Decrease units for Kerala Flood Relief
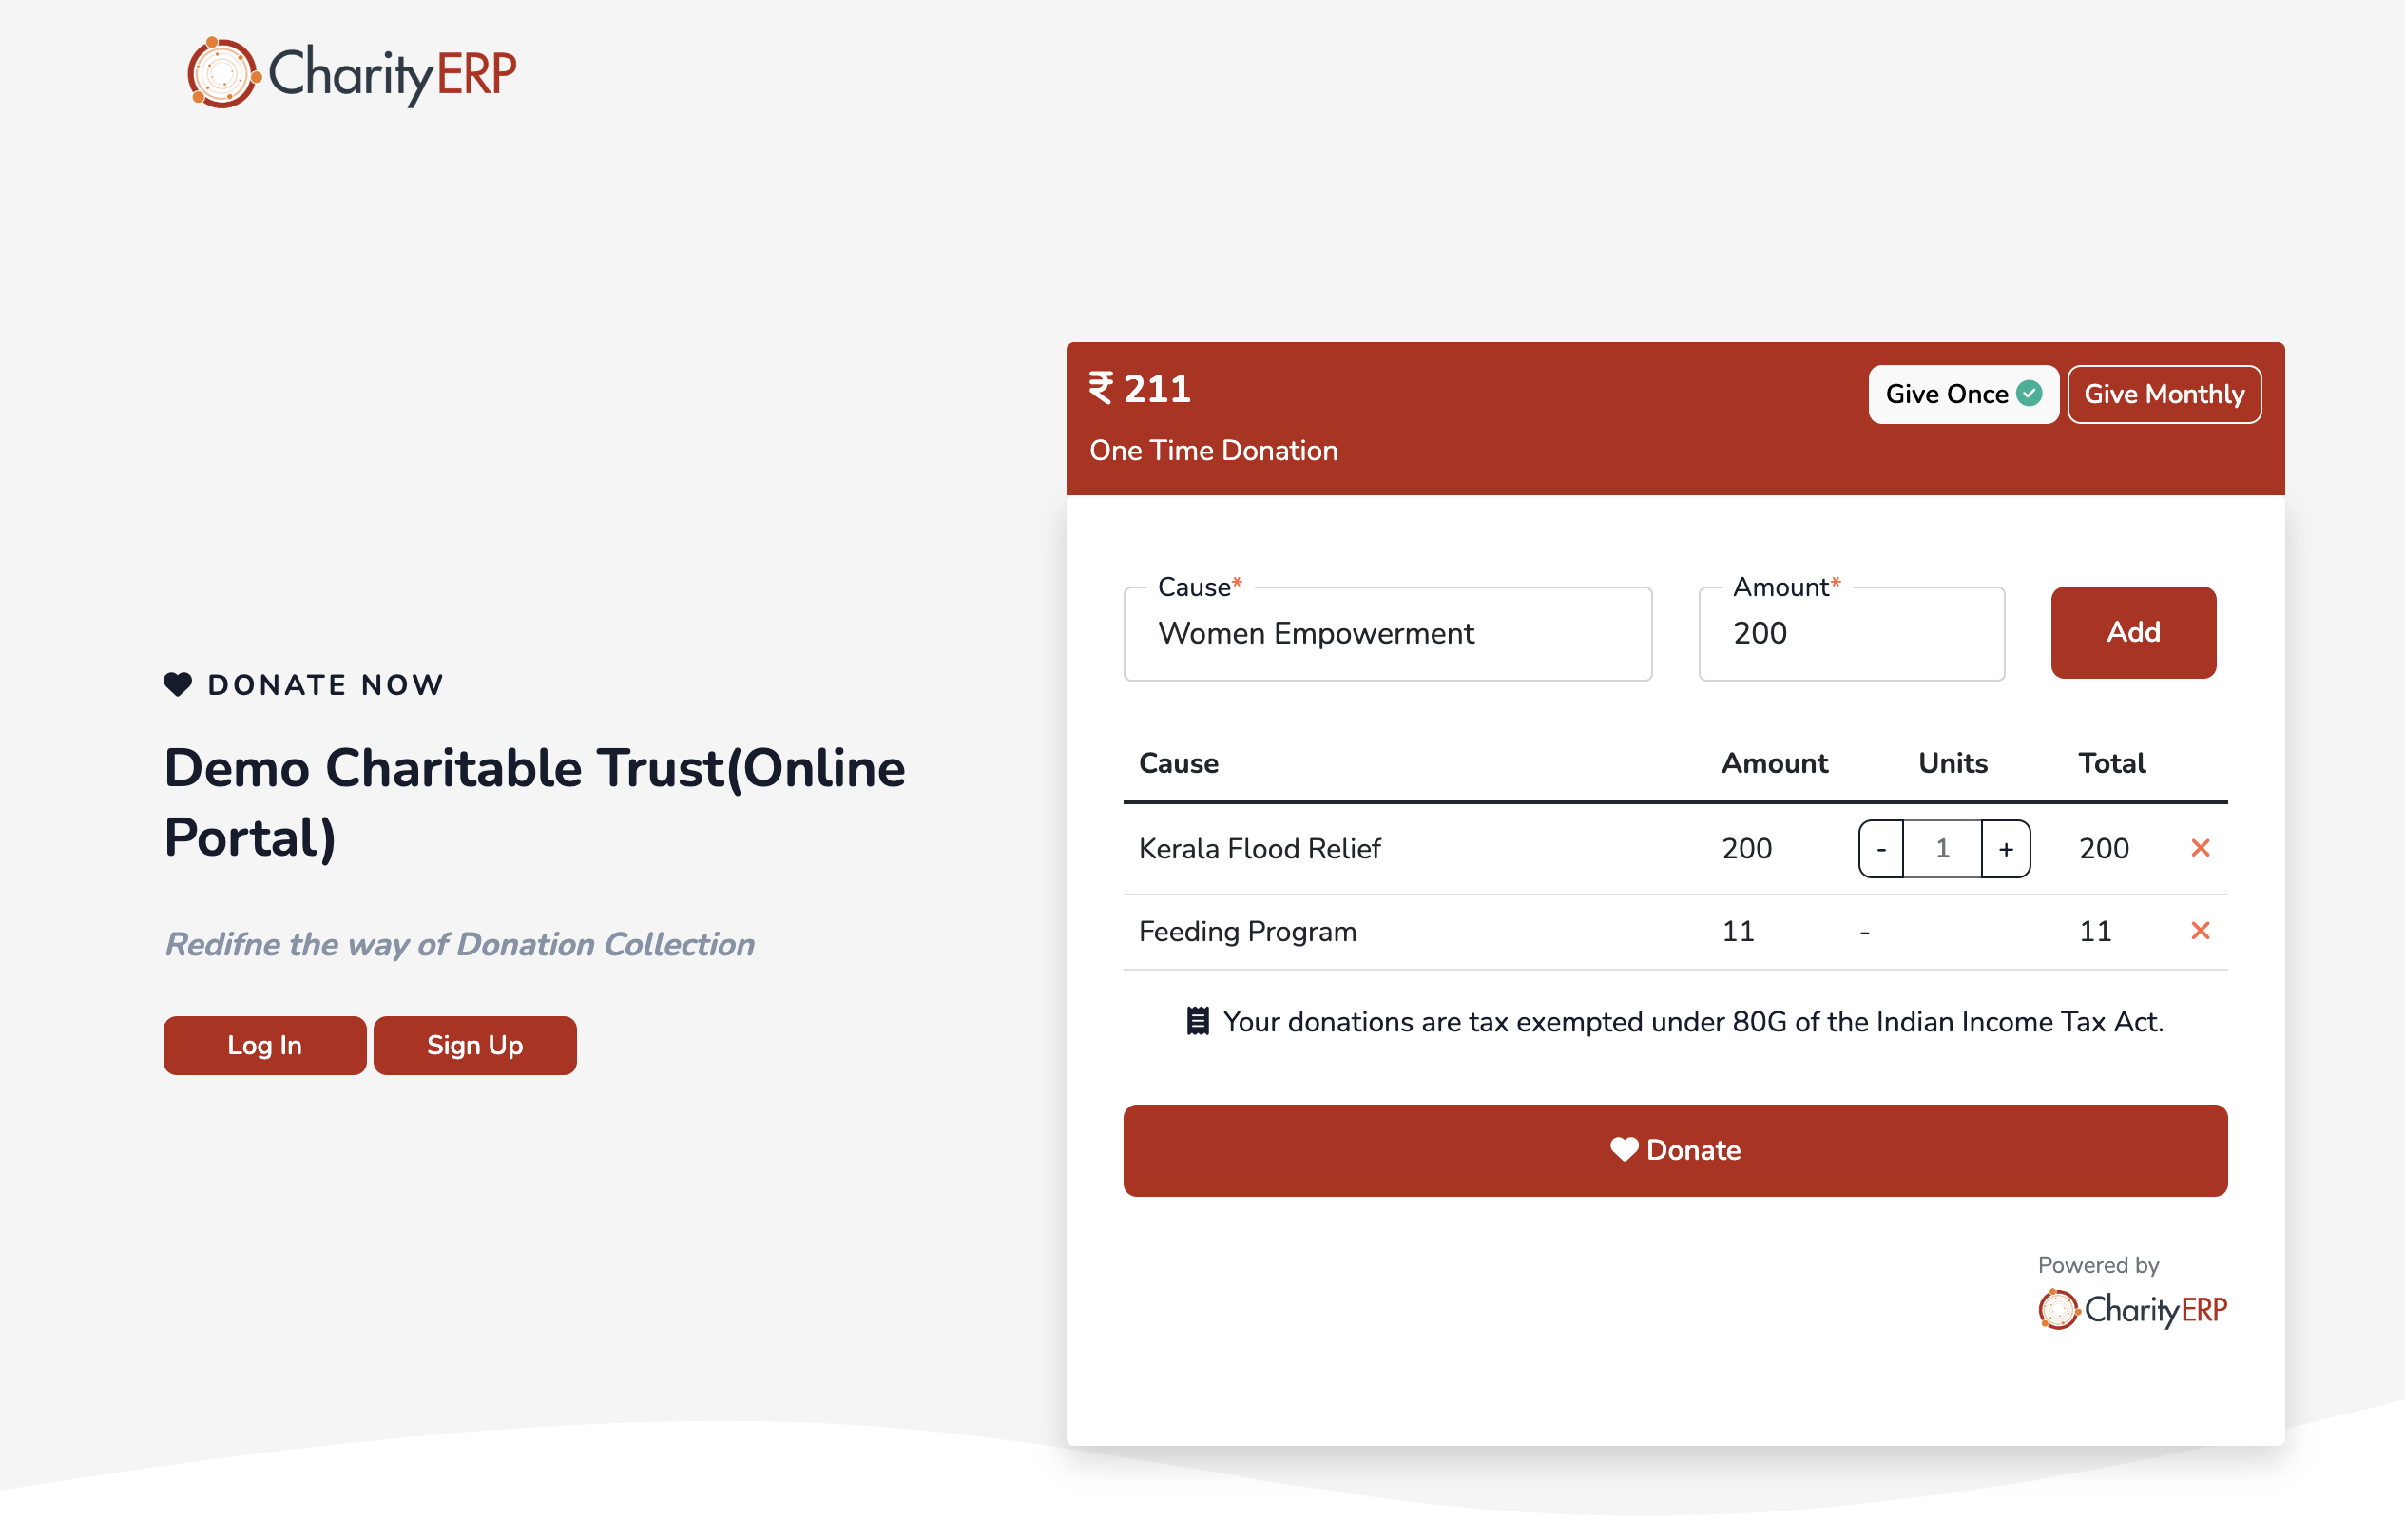This screenshot has height=1540, width=2405. click(1881, 849)
